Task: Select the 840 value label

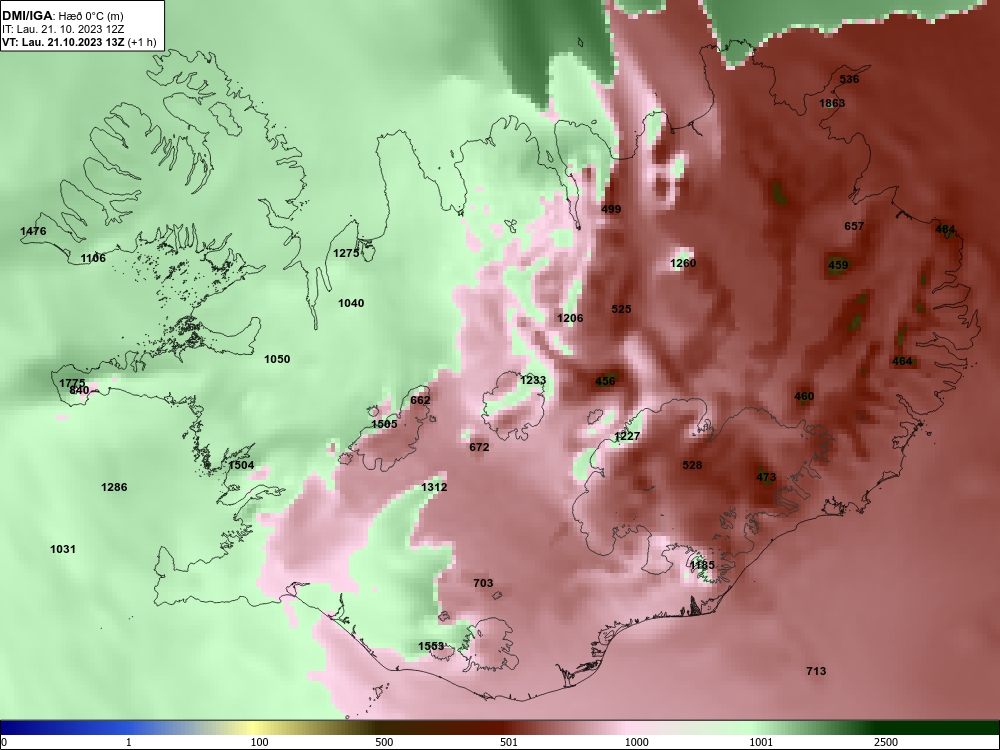Action: click(x=79, y=390)
